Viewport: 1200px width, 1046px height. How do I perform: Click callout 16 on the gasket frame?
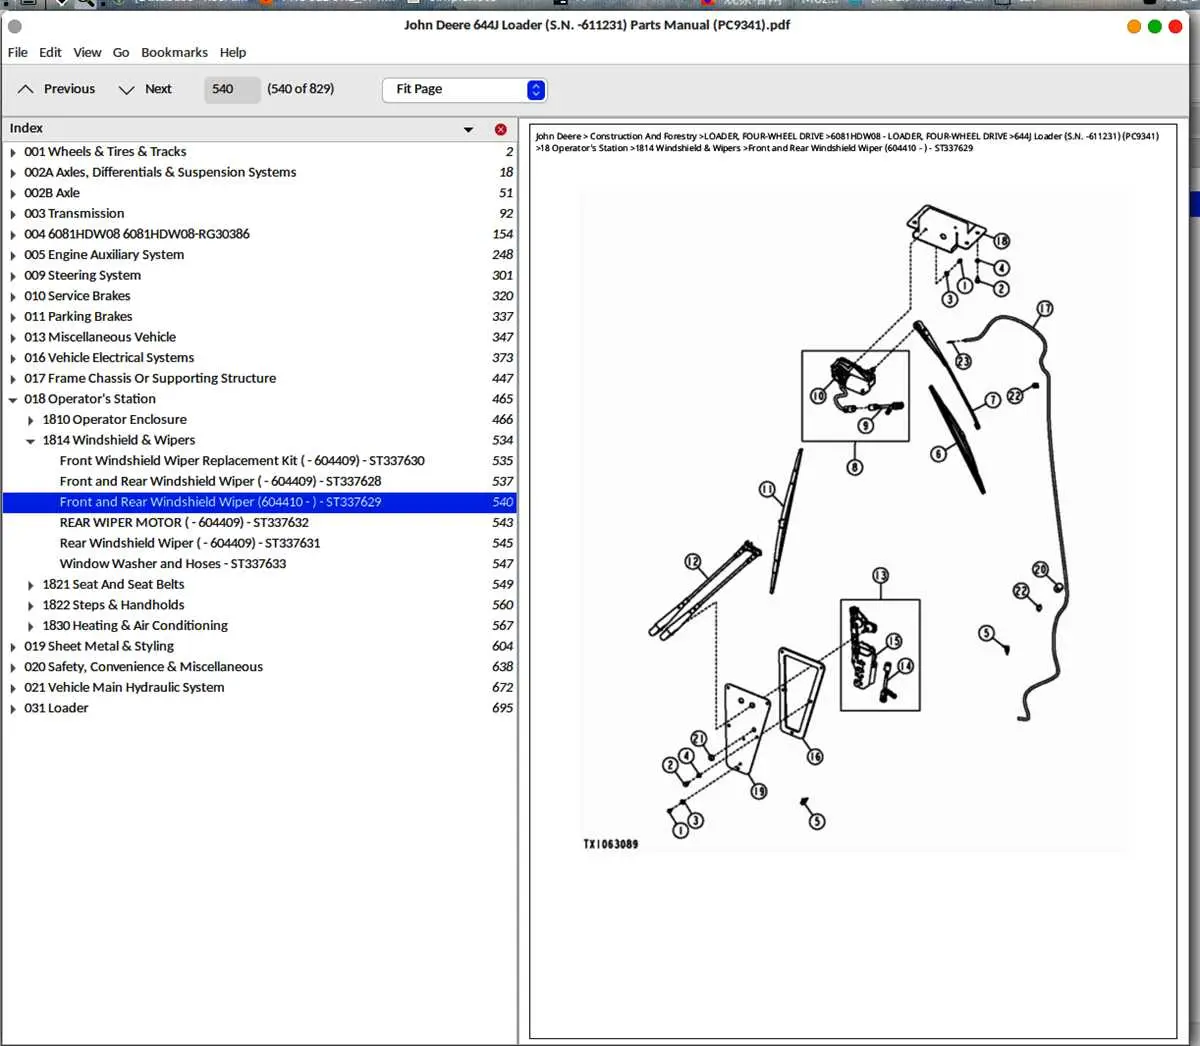pyautogui.click(x=815, y=757)
